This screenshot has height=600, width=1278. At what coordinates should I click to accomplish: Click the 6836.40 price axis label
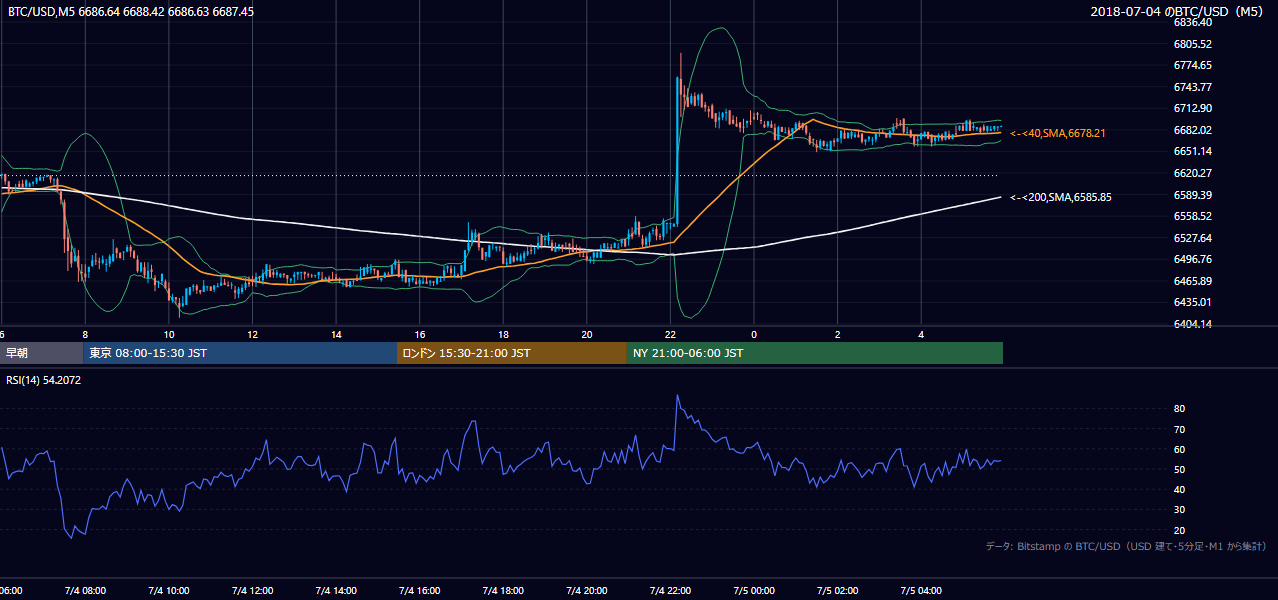1193,22
